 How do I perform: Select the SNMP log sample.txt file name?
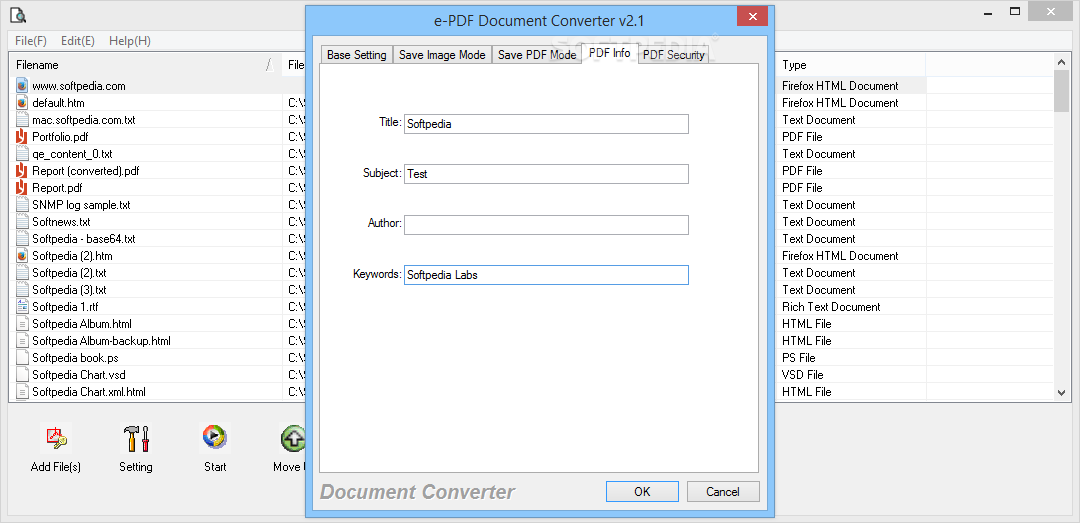(81, 205)
